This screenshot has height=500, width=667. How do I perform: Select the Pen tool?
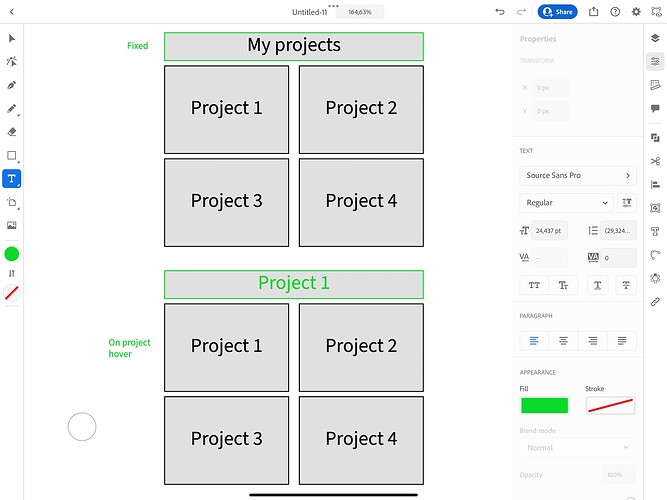(x=12, y=85)
